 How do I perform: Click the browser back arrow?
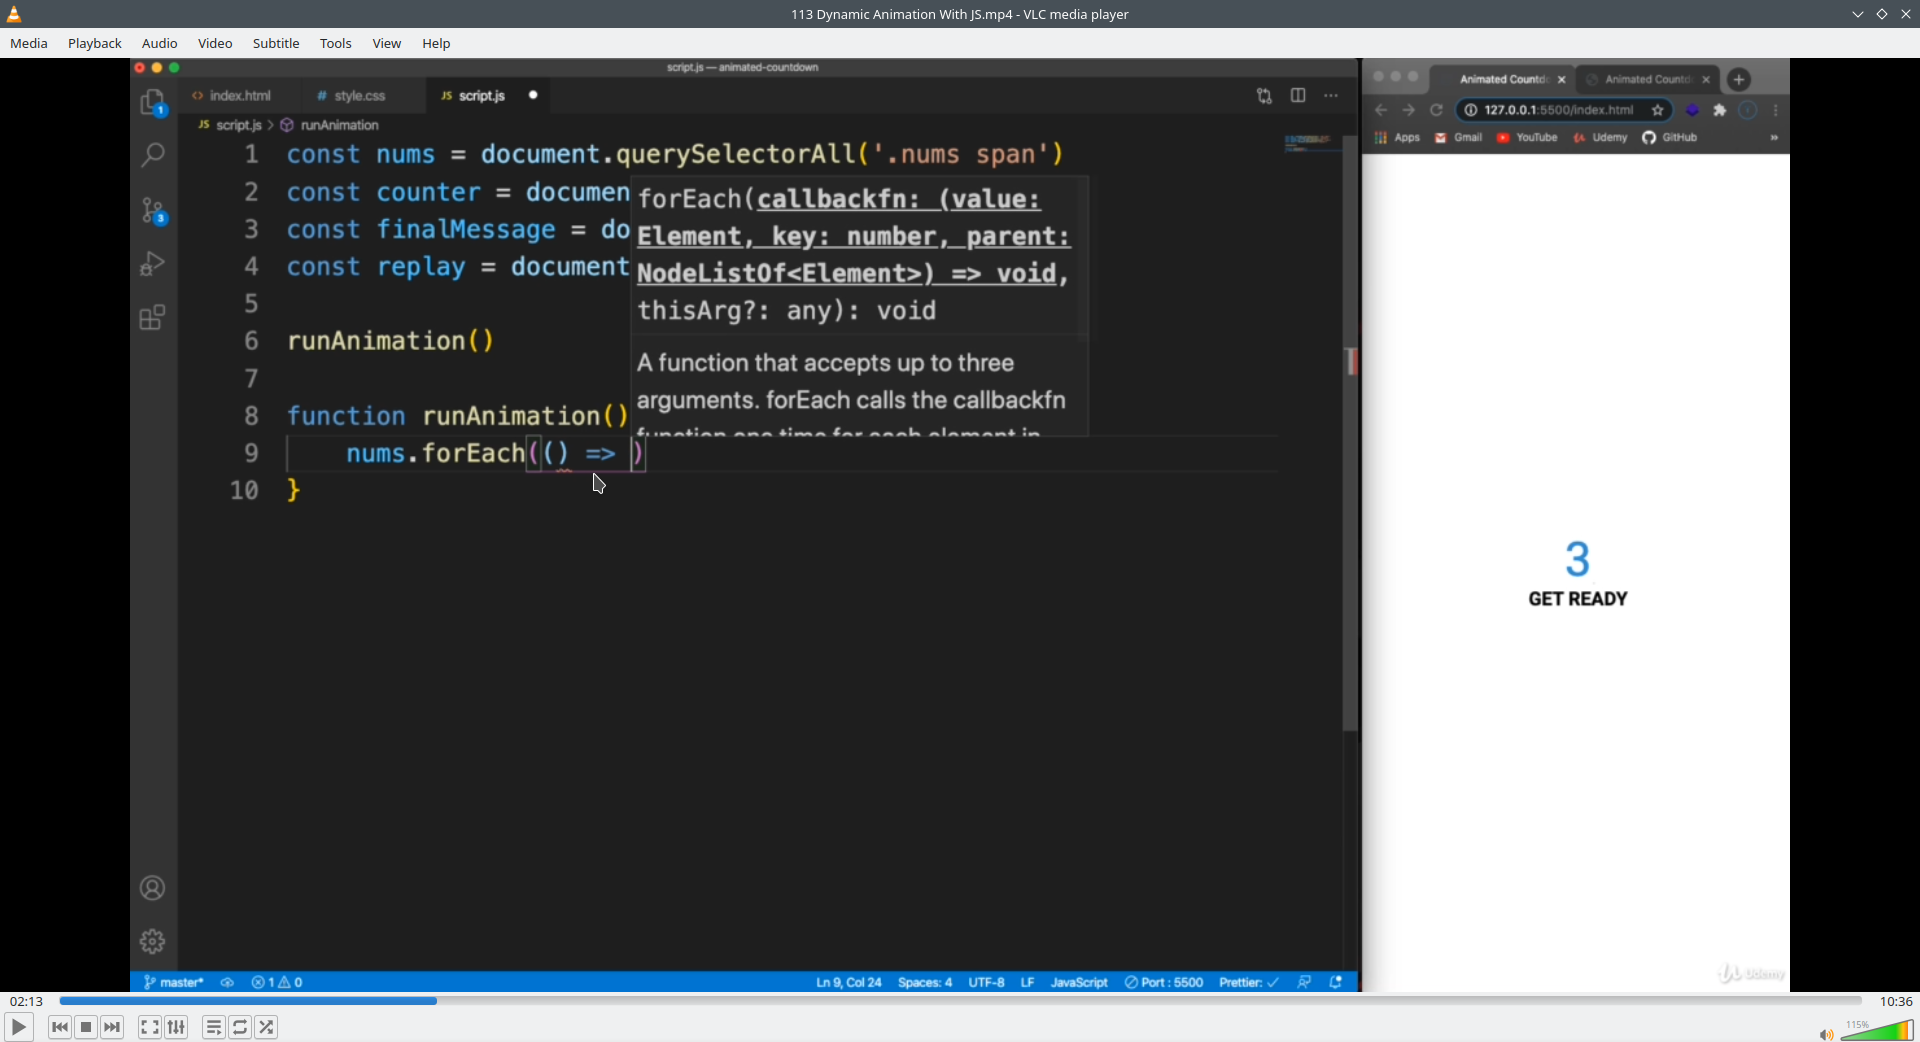1381,110
